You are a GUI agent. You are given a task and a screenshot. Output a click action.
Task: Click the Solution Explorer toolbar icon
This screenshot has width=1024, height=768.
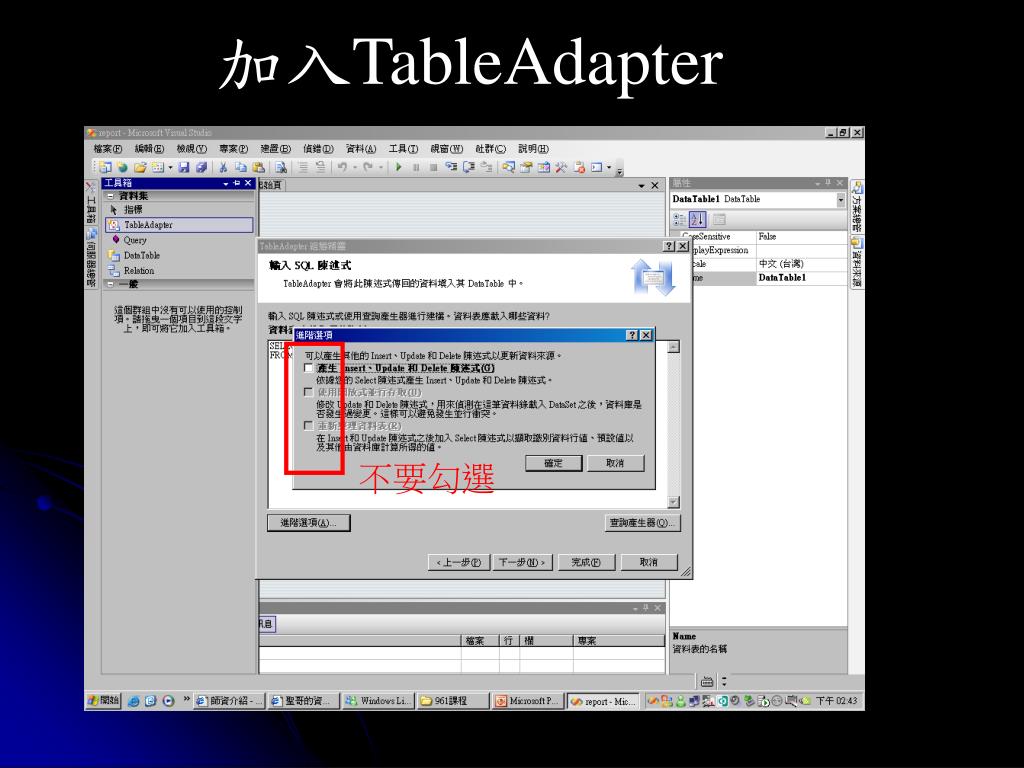508,167
